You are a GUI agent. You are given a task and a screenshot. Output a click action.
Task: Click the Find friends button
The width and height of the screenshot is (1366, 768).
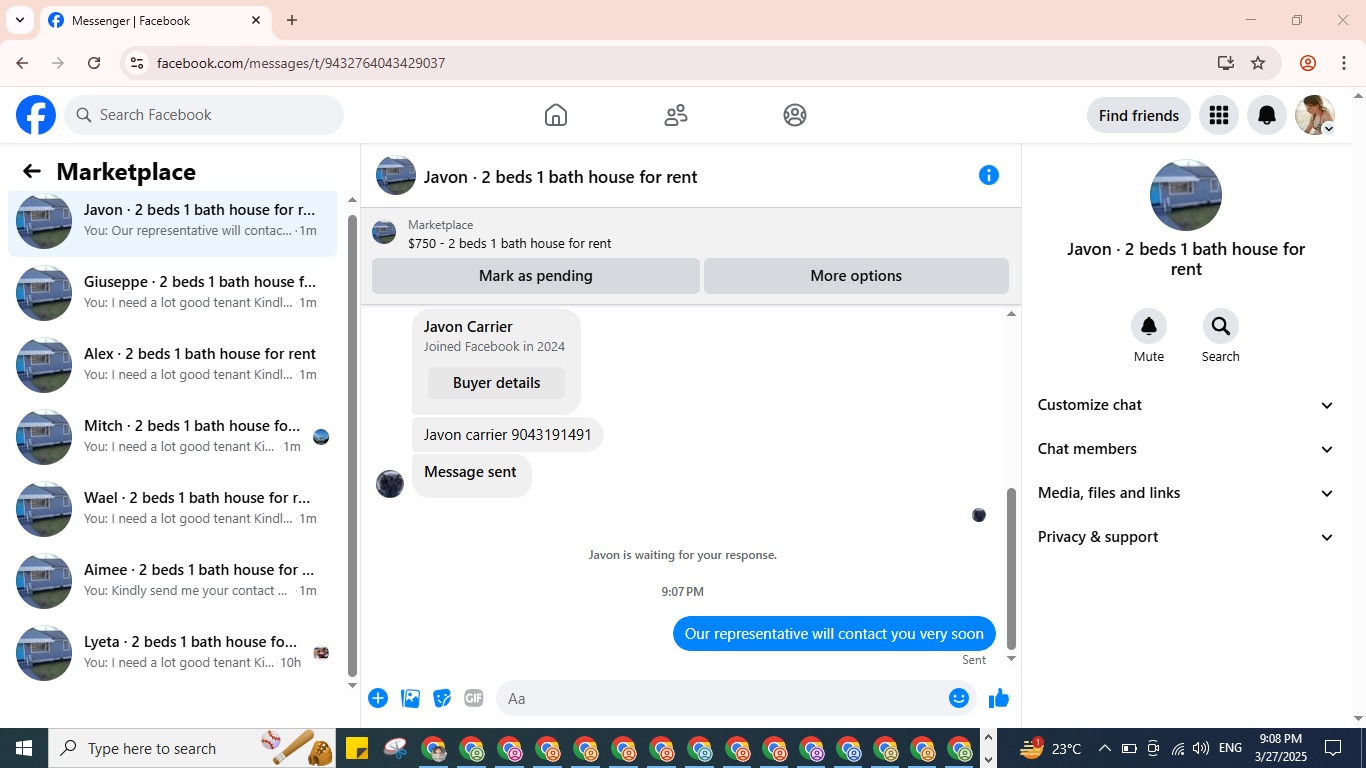(x=1139, y=115)
